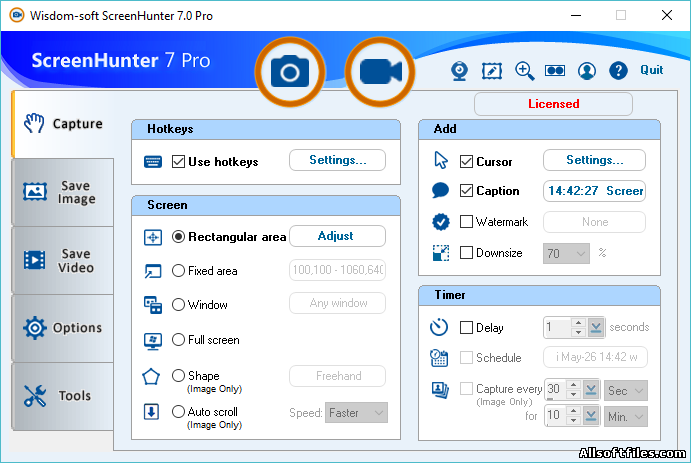Open the Min. unit dropdown
Viewport: 691px width, 463px height.
pyautogui.click(x=626, y=416)
